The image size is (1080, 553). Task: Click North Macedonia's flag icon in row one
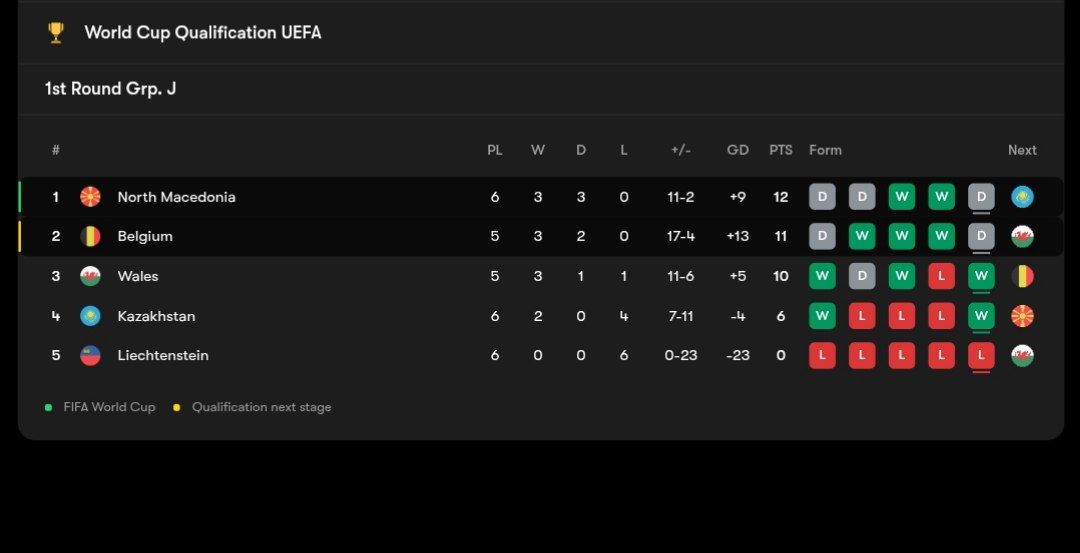(x=91, y=197)
